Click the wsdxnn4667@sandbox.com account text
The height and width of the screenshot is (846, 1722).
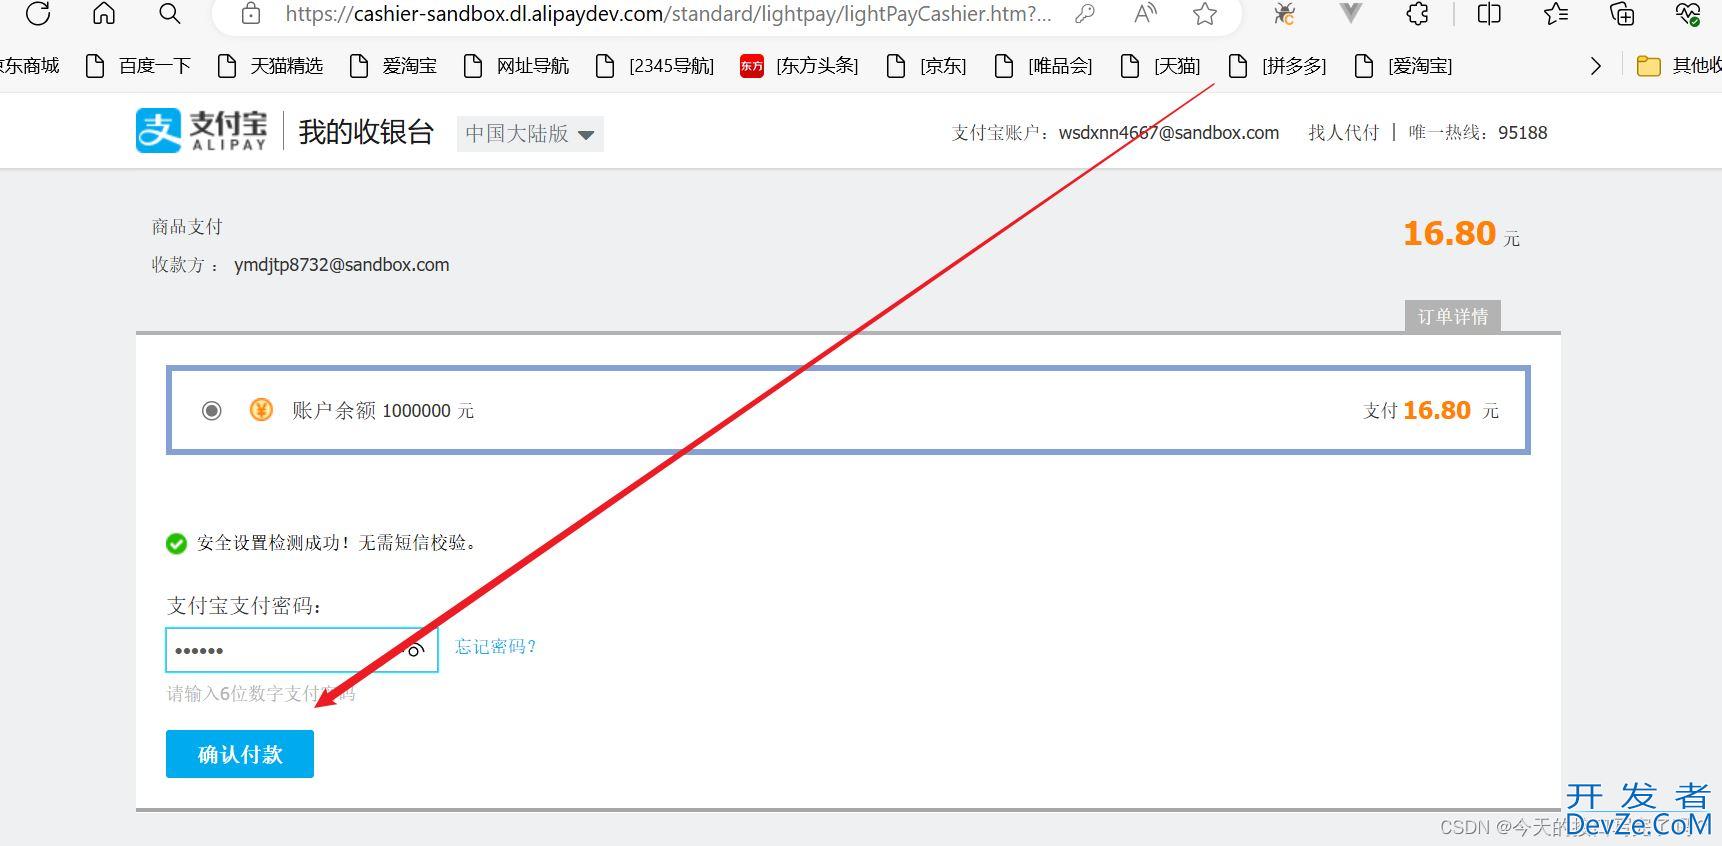[x=1169, y=132]
